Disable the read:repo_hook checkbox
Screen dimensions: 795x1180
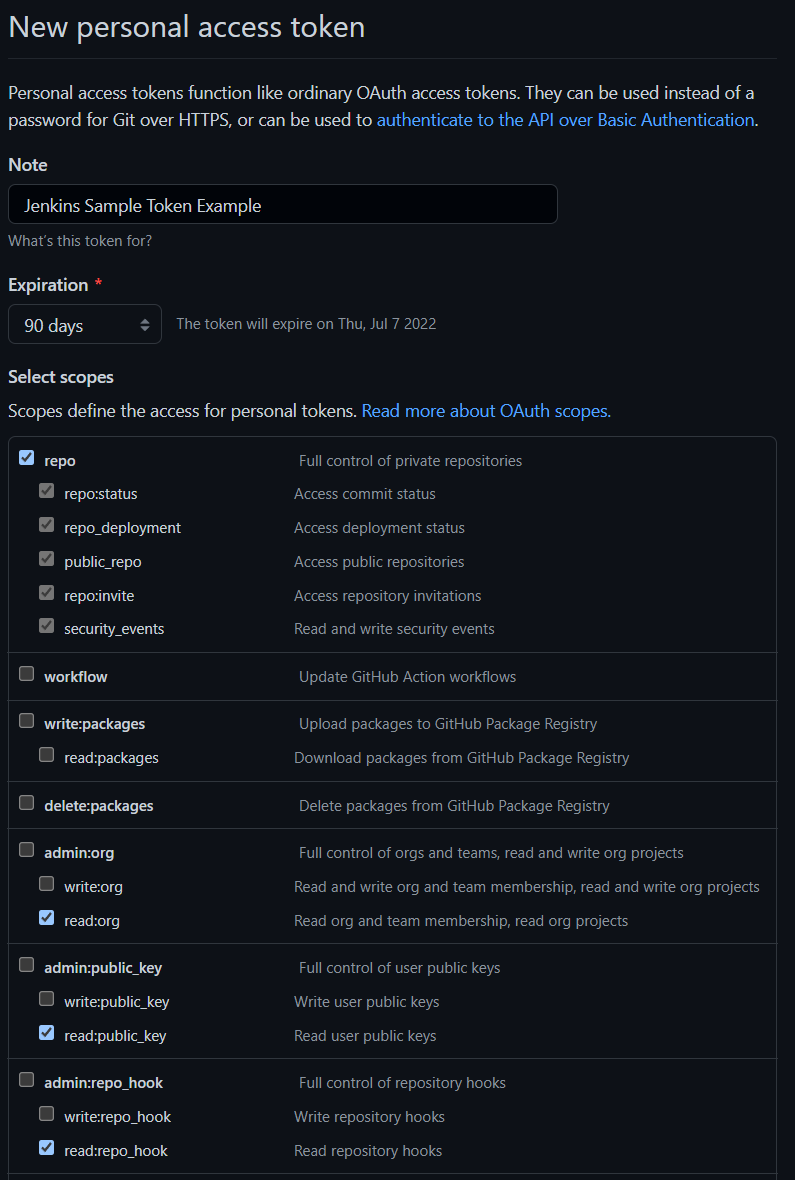coord(47,1147)
